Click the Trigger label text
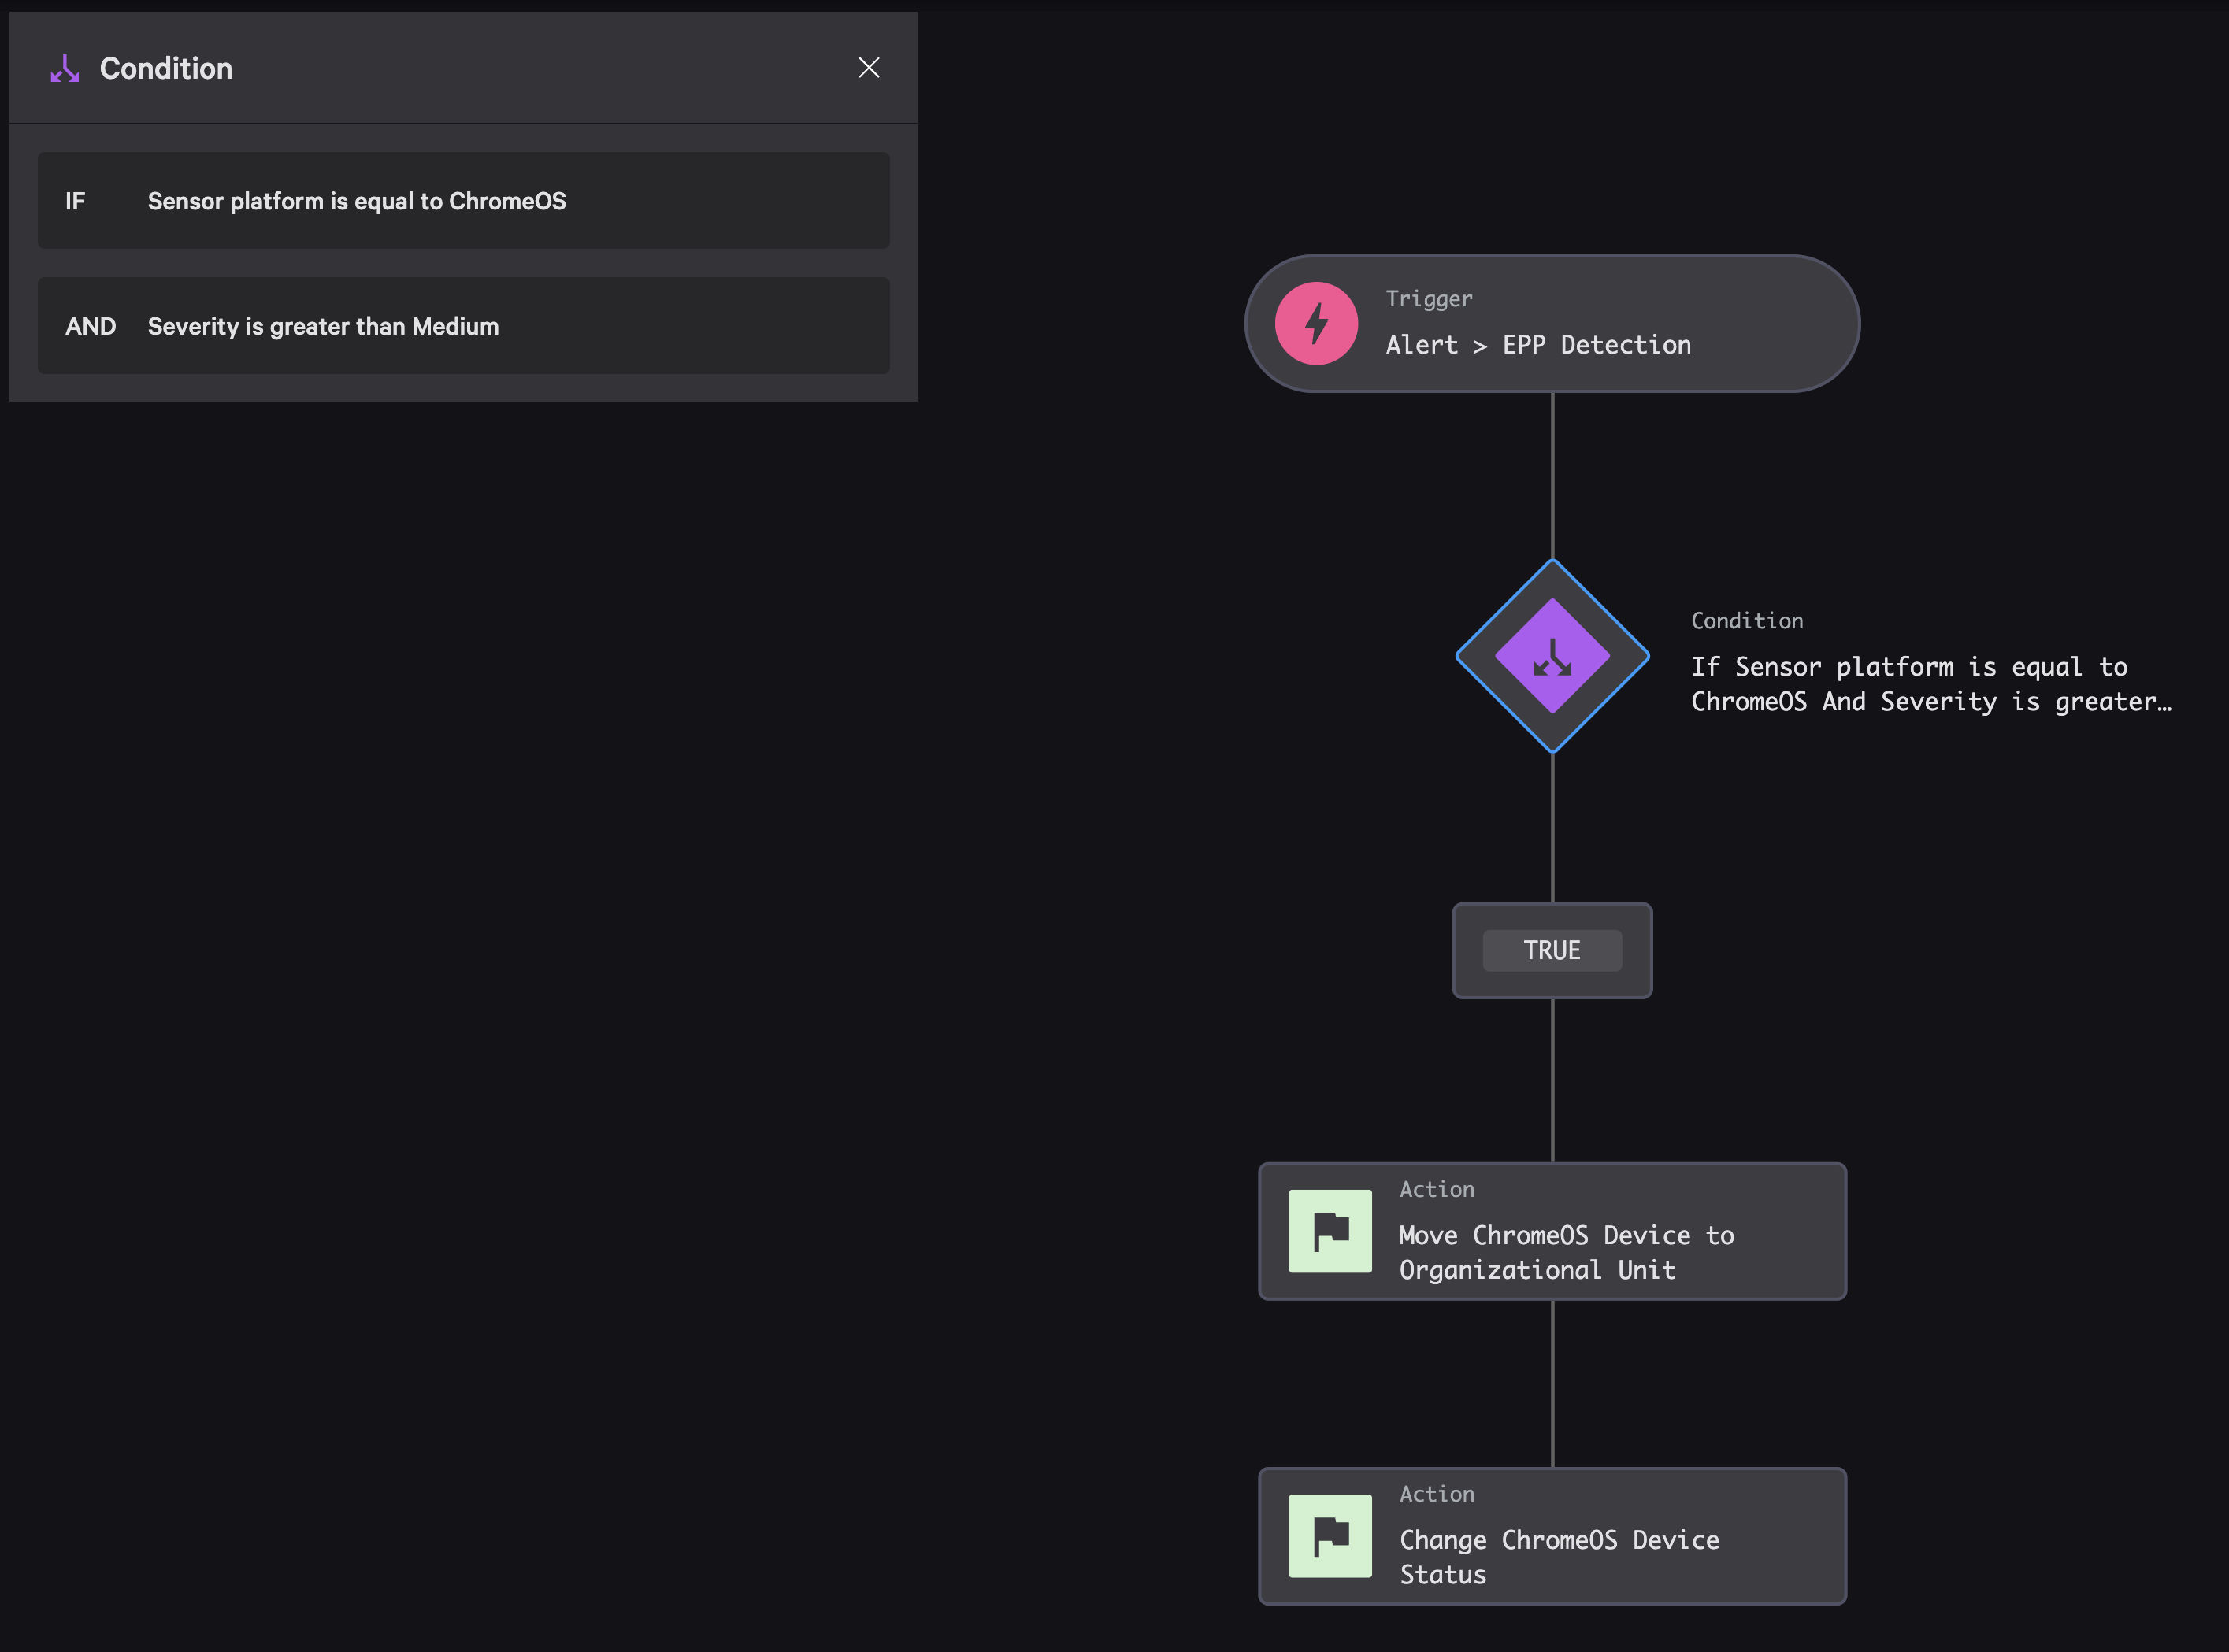2229x1652 pixels. pos(1429,299)
